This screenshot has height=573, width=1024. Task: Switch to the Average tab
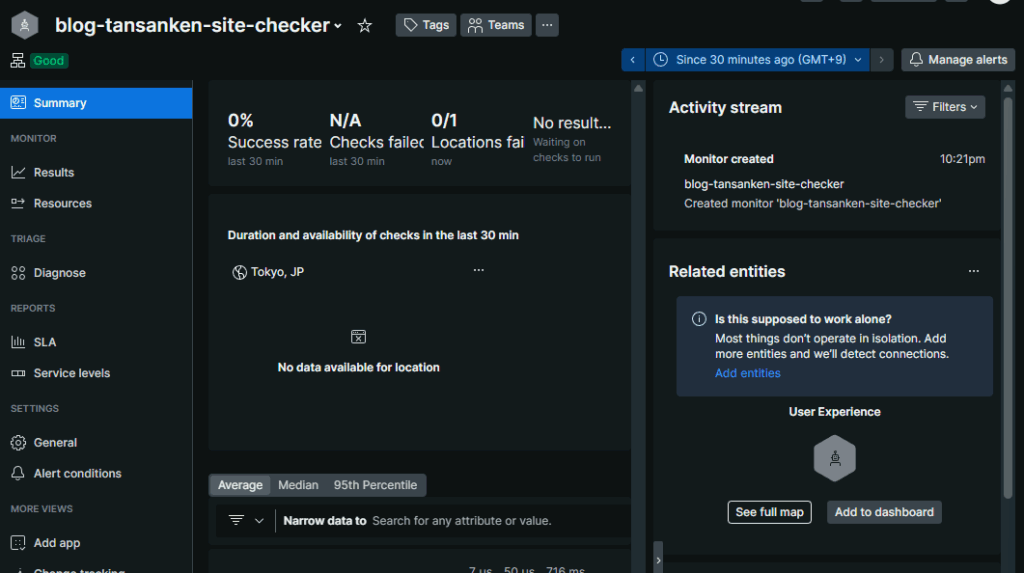(x=240, y=485)
